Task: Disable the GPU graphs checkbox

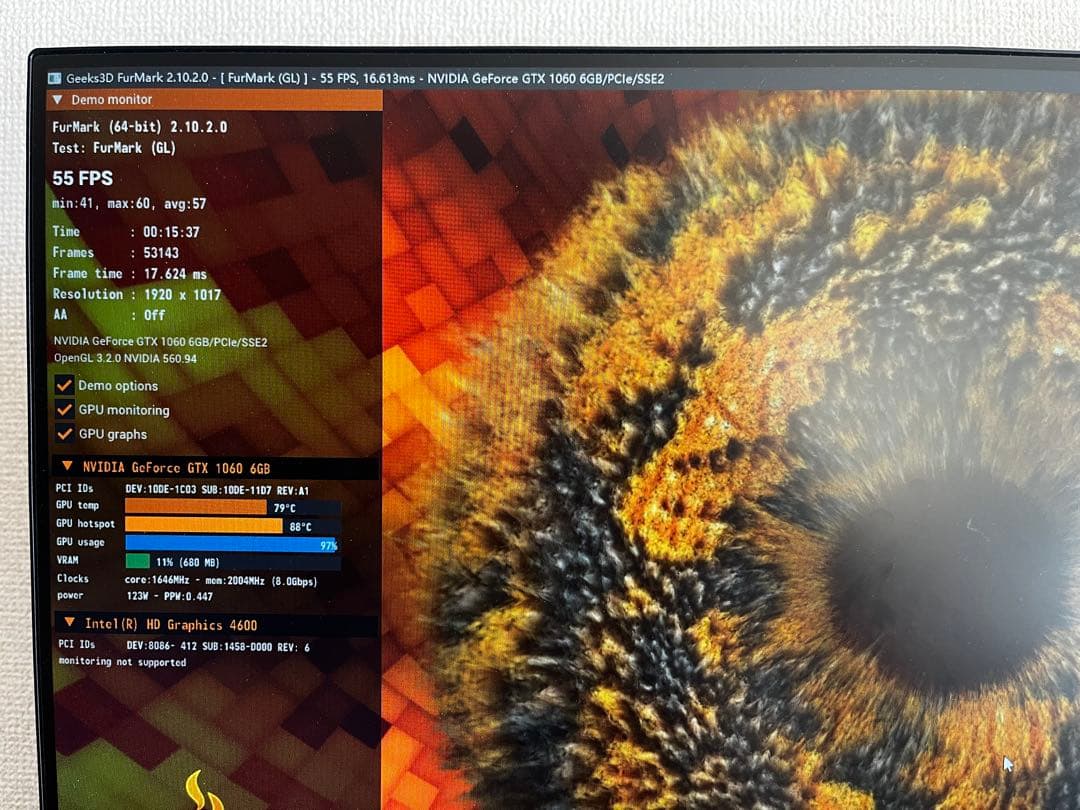Action: (65, 433)
